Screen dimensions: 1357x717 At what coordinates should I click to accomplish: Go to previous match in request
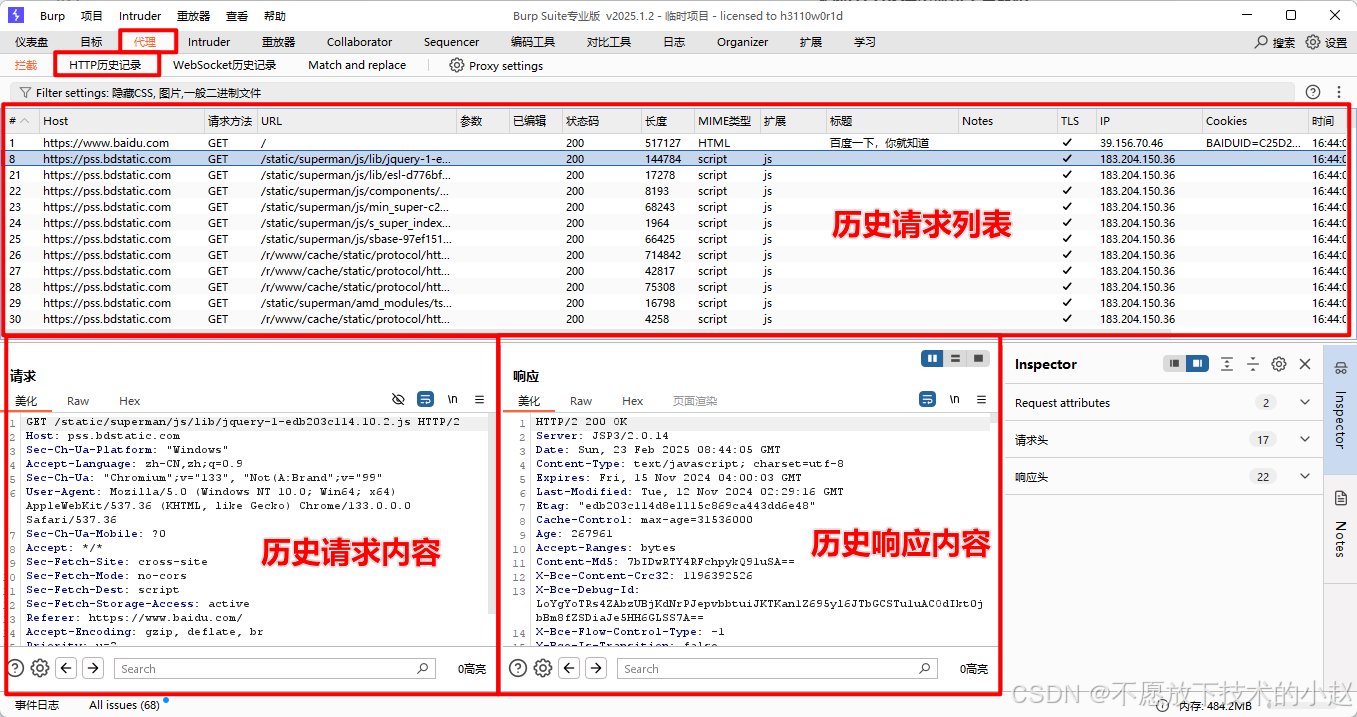(67, 668)
